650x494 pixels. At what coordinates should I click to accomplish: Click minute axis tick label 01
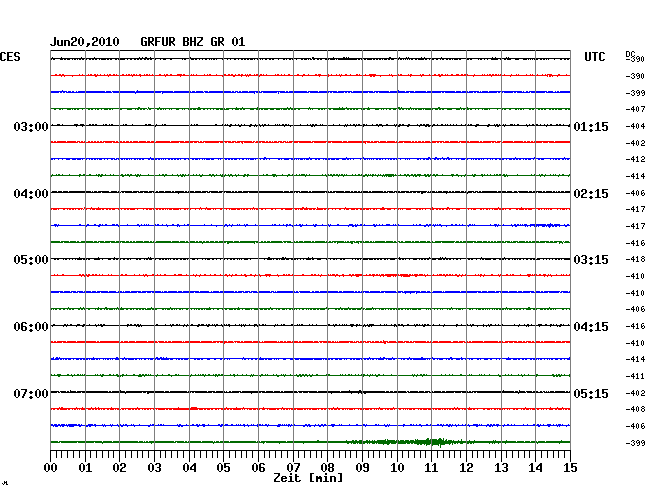click(x=85, y=468)
